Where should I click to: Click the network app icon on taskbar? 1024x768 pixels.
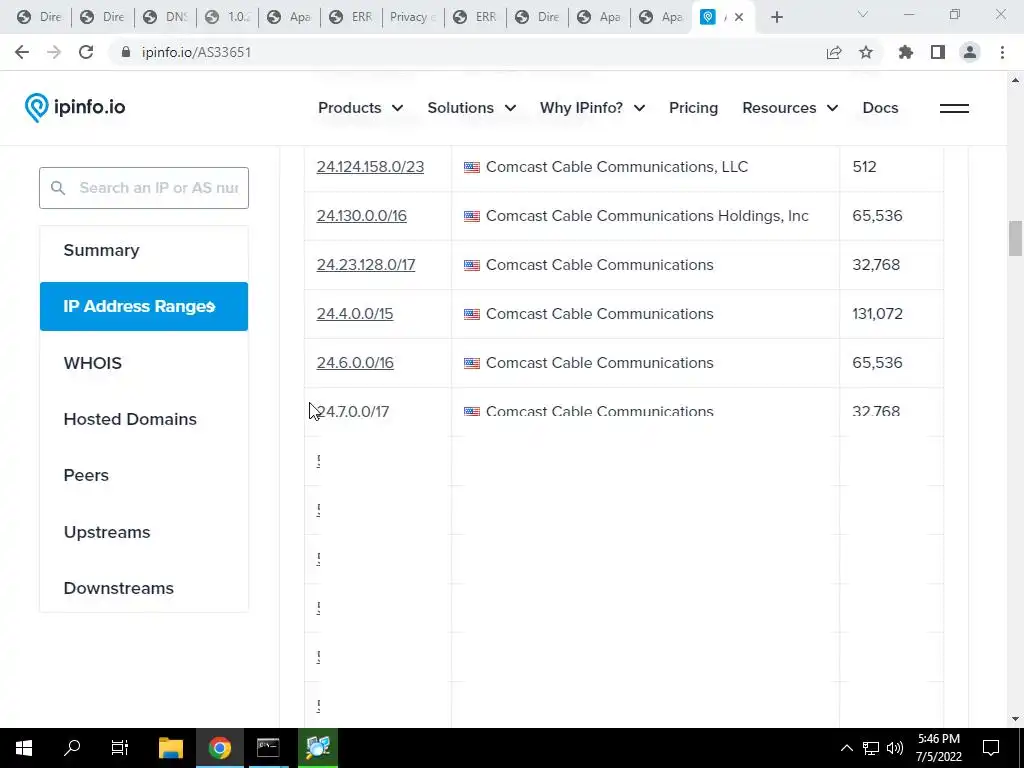(x=318, y=748)
